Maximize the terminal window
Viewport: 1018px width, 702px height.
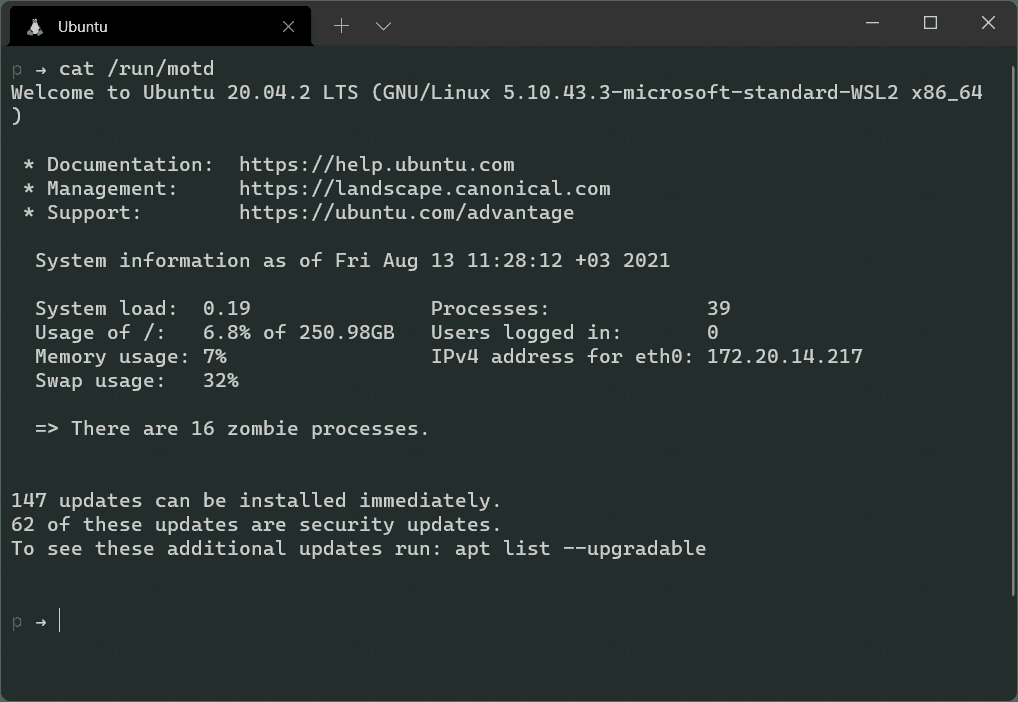click(930, 23)
